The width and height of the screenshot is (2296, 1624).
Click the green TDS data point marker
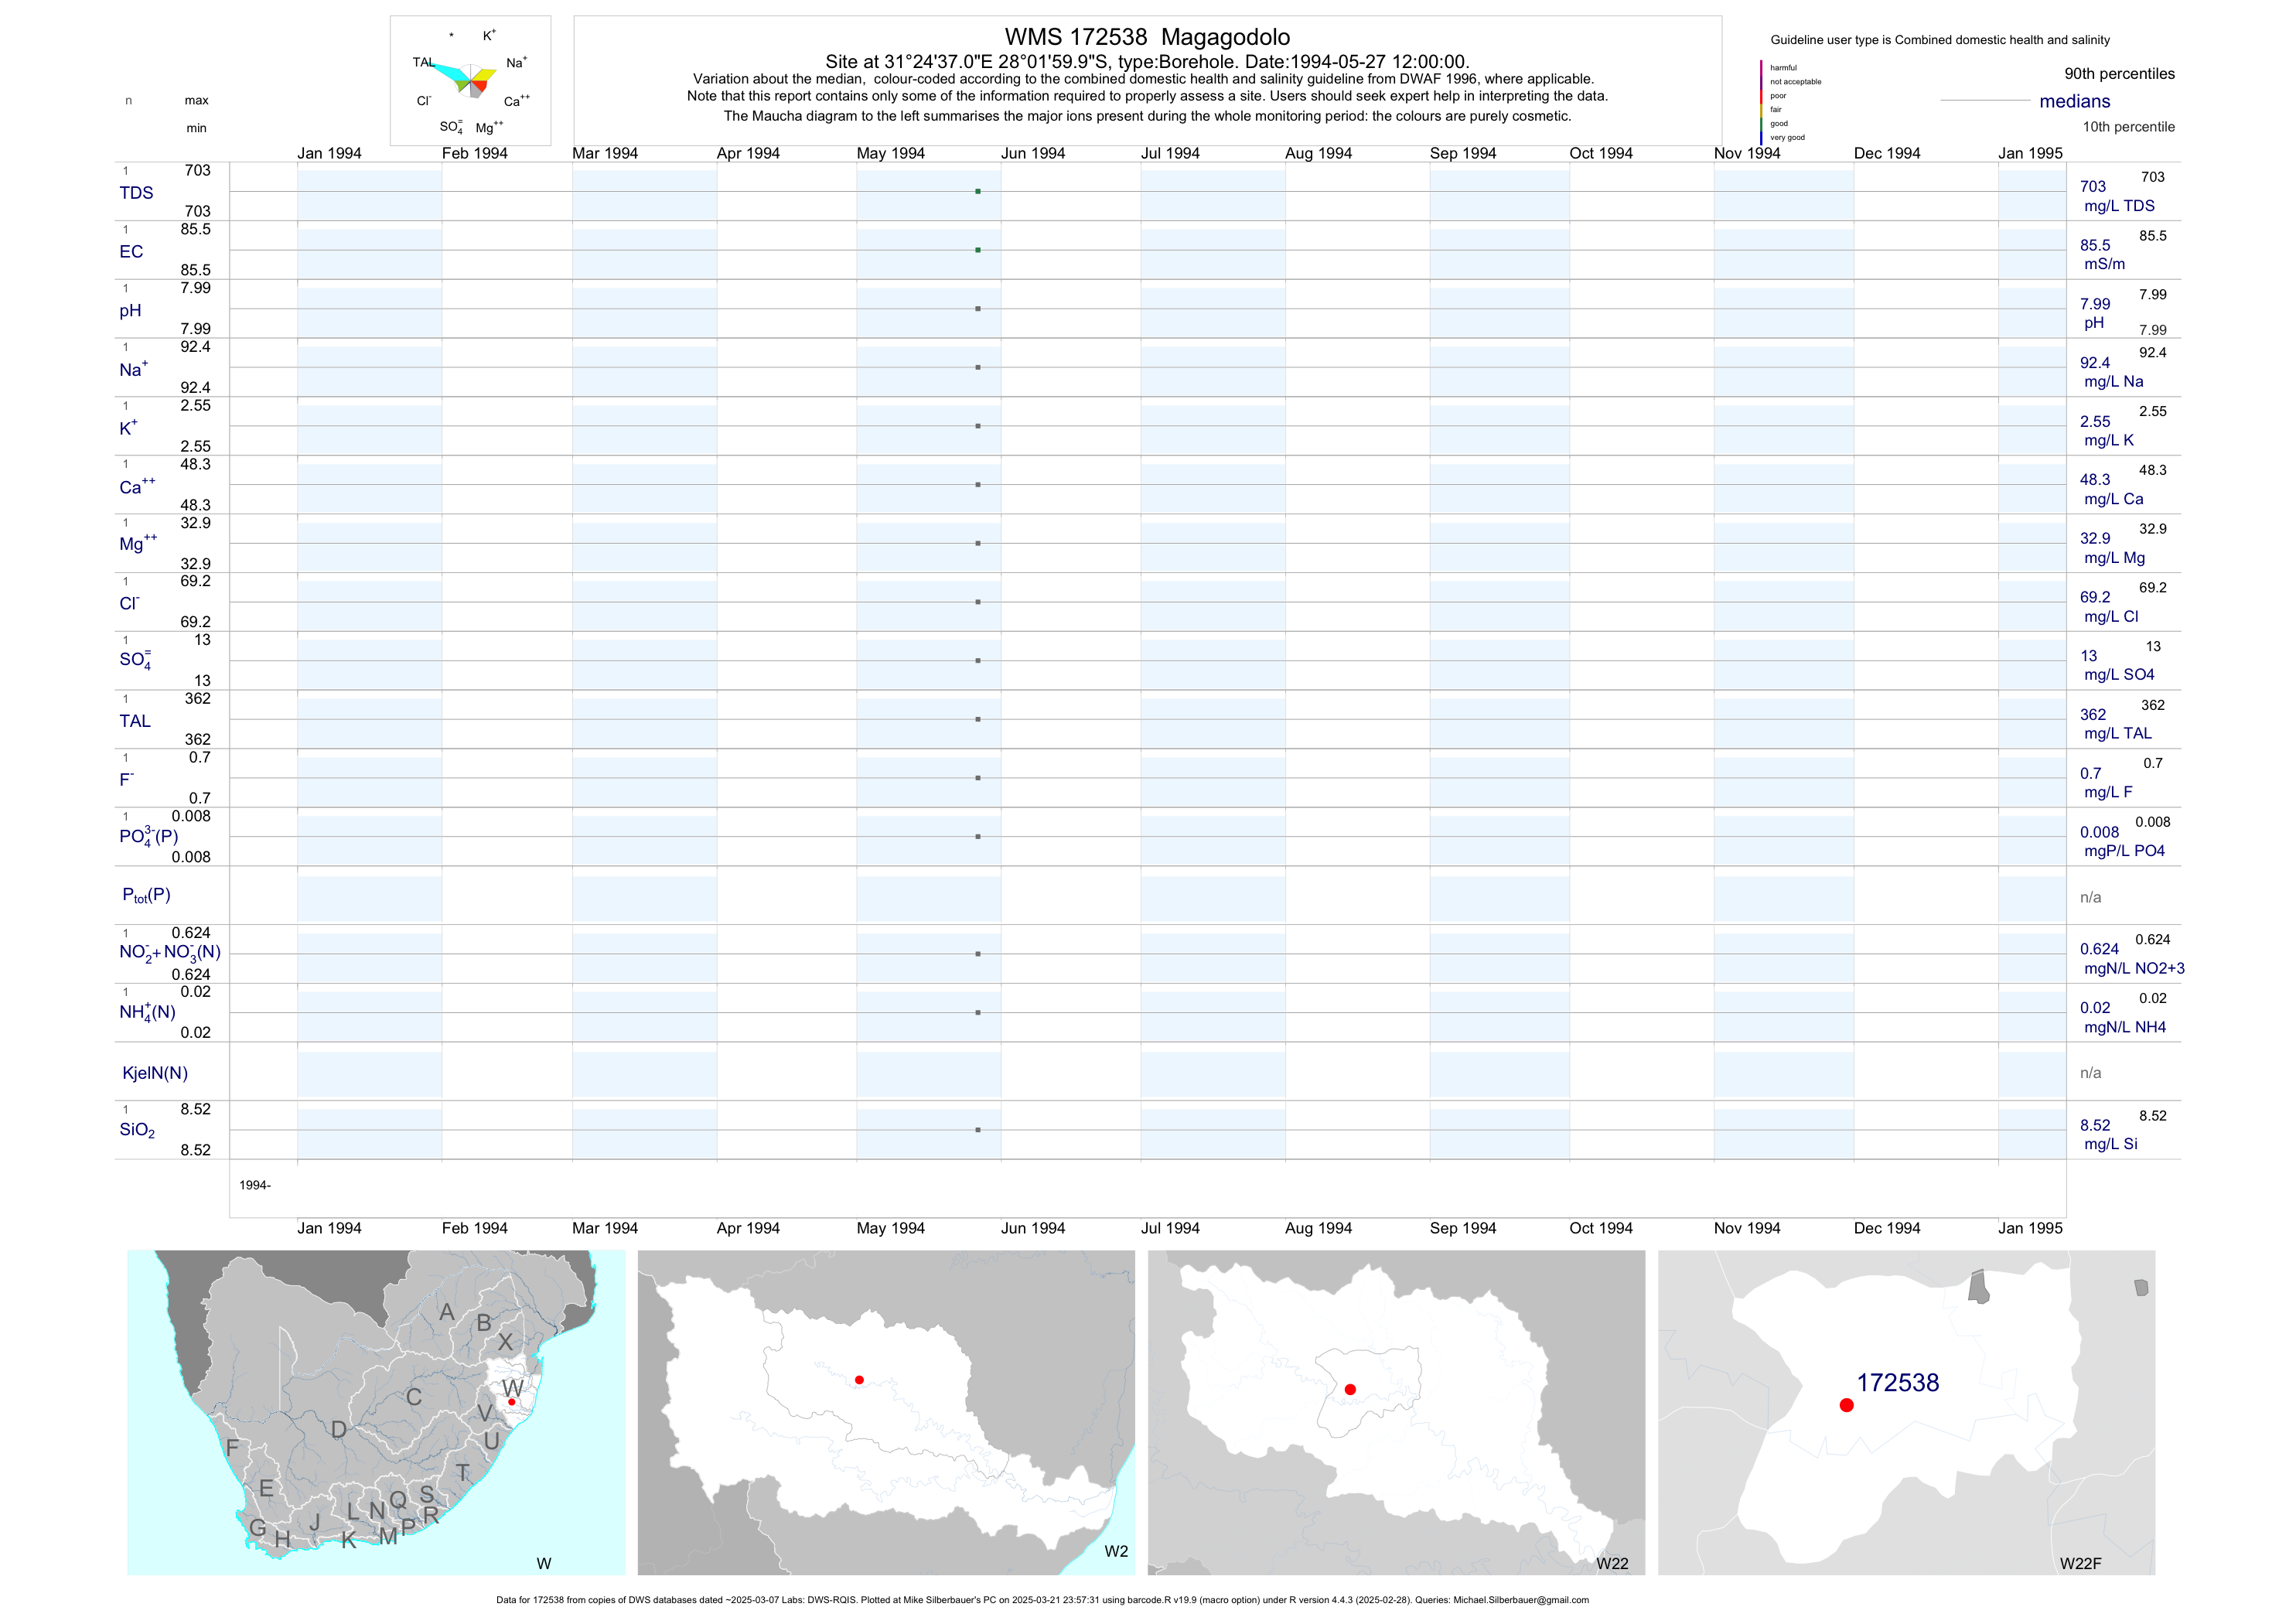click(978, 191)
